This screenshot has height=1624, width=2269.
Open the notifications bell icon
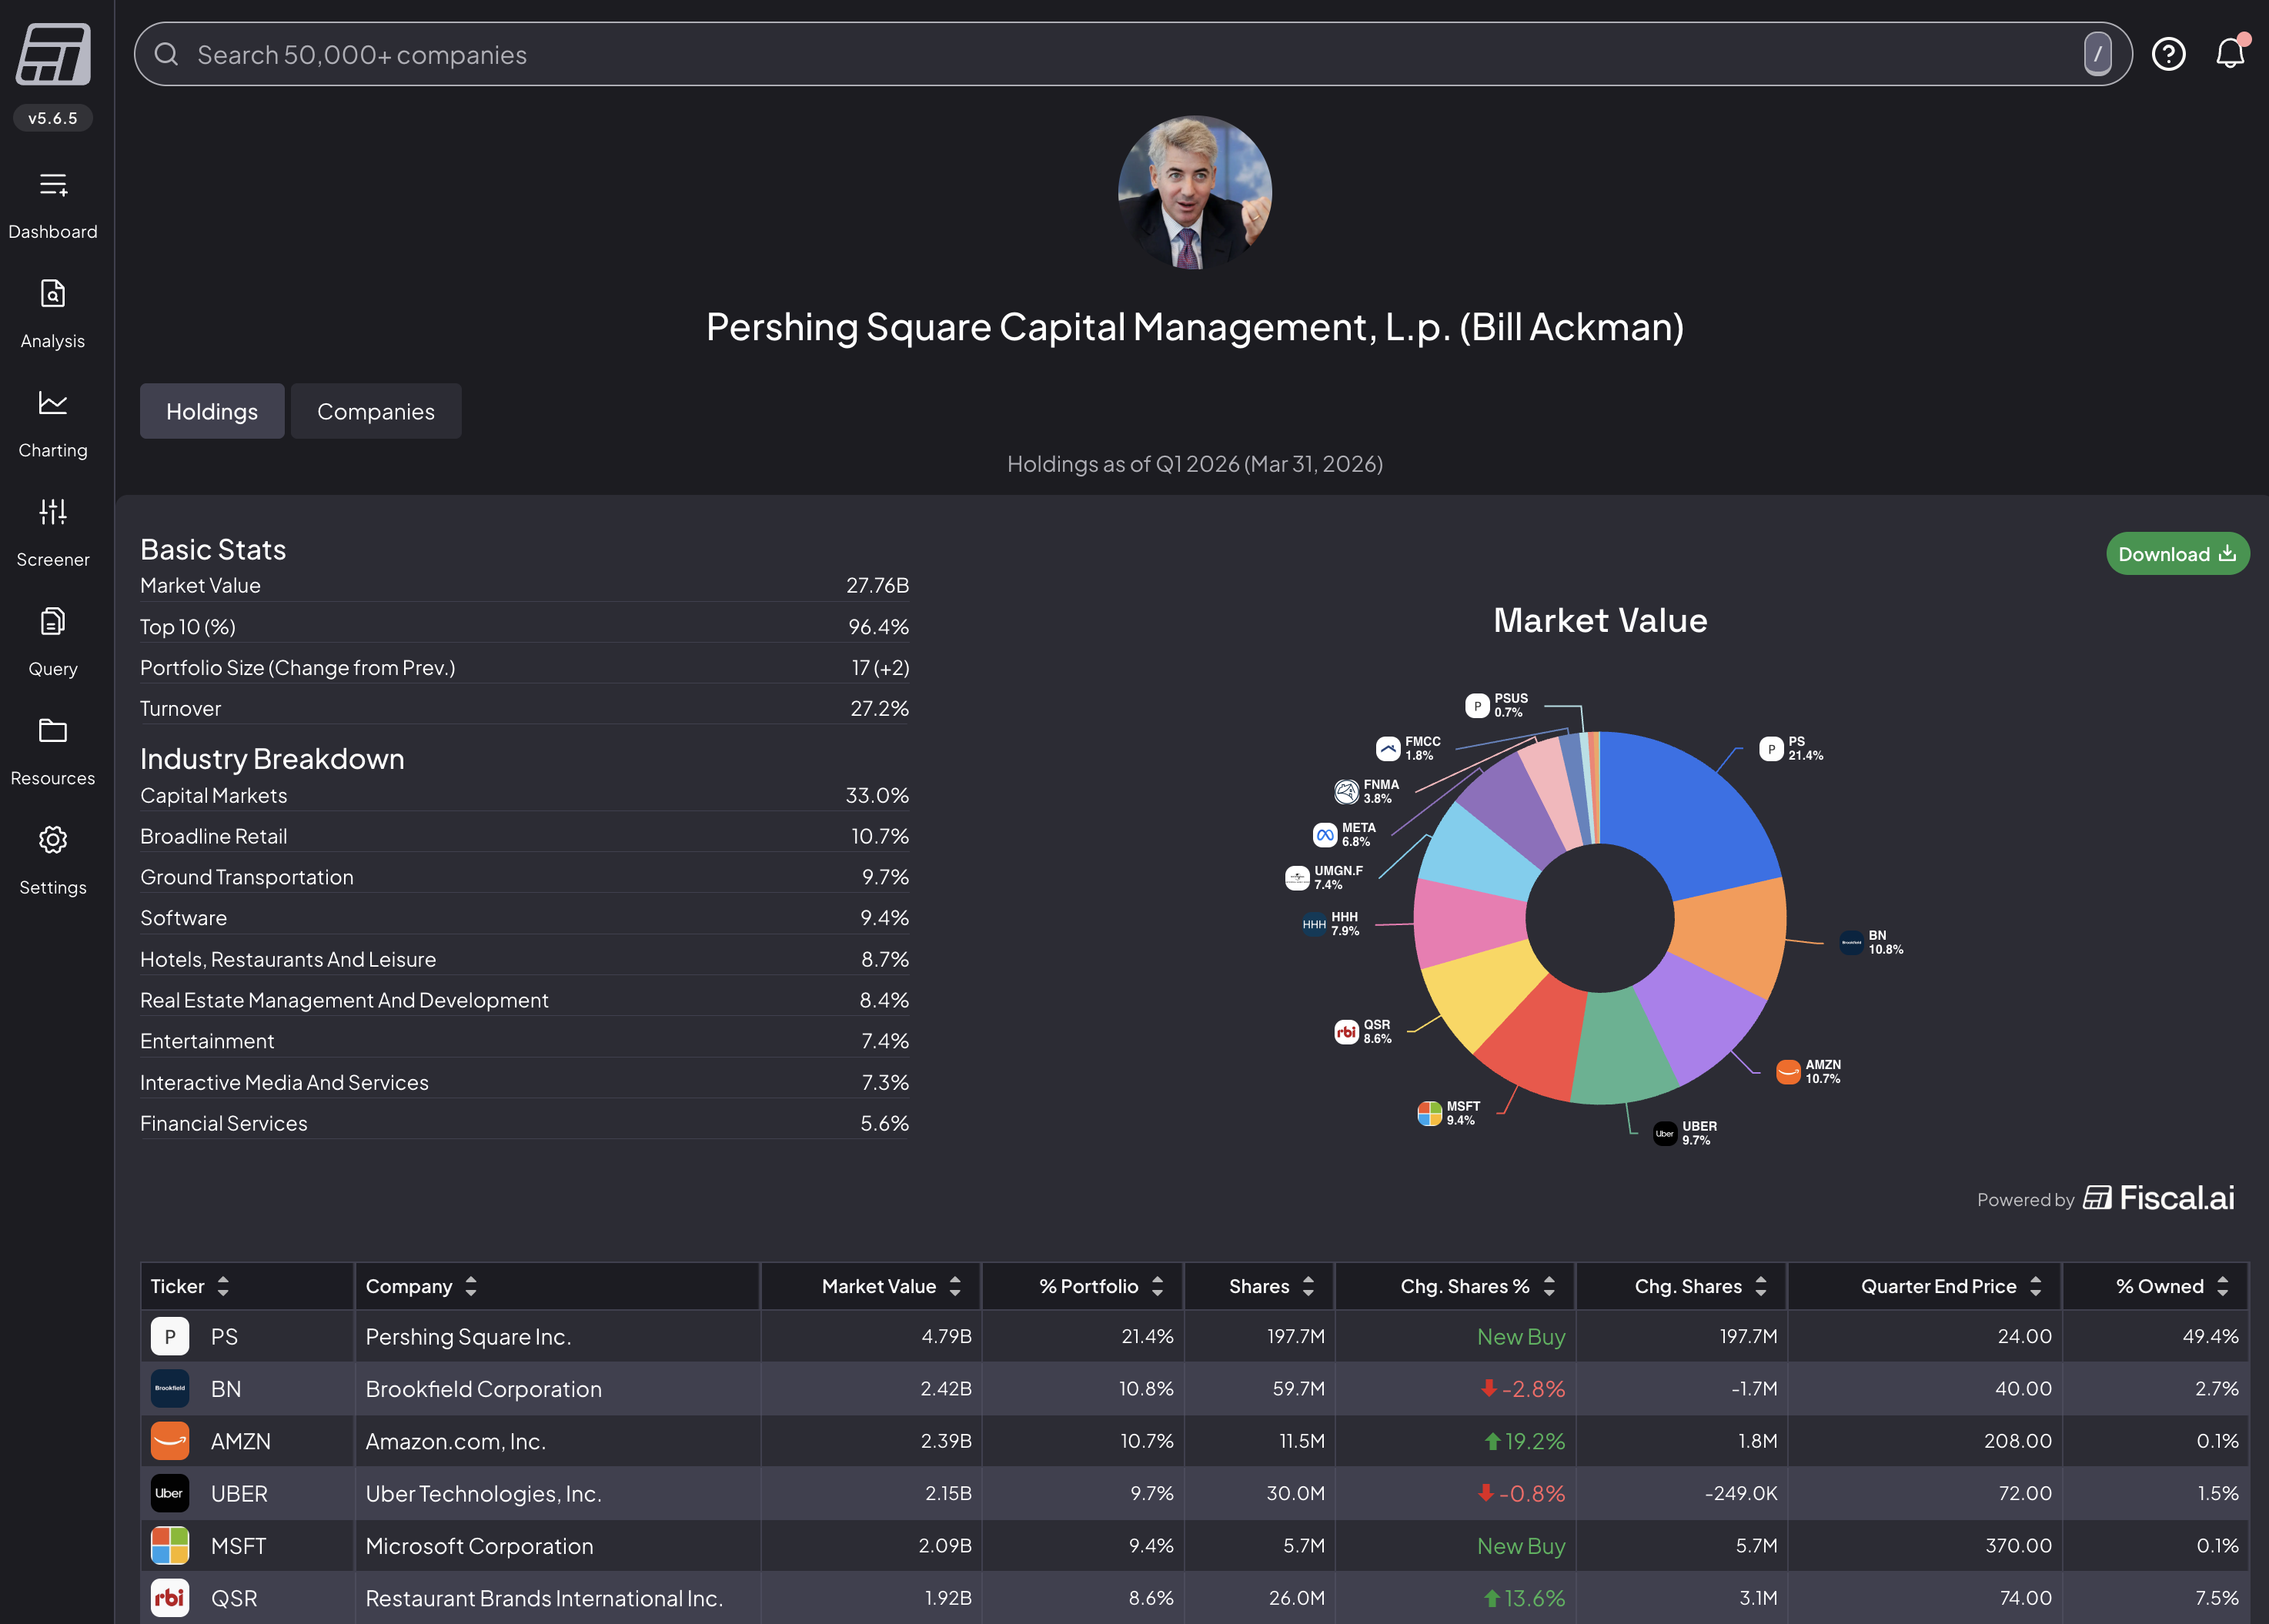tap(2230, 53)
